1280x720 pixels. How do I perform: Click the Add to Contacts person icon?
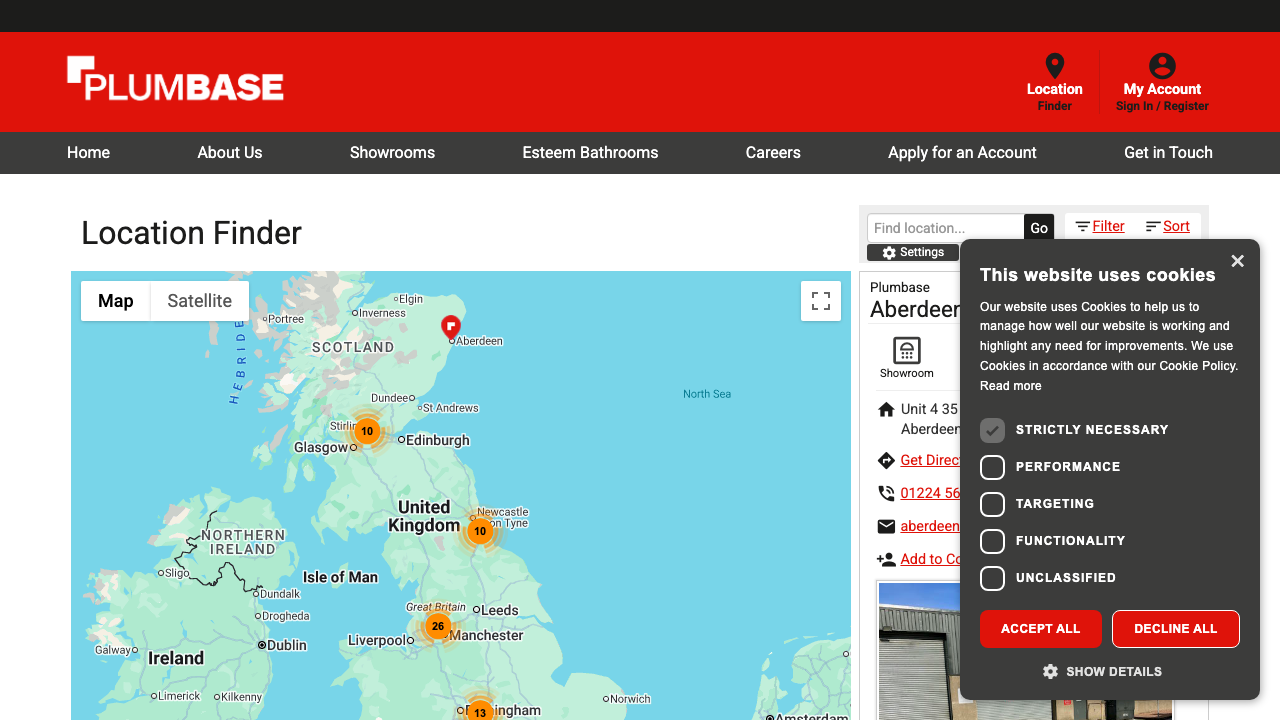(886, 559)
